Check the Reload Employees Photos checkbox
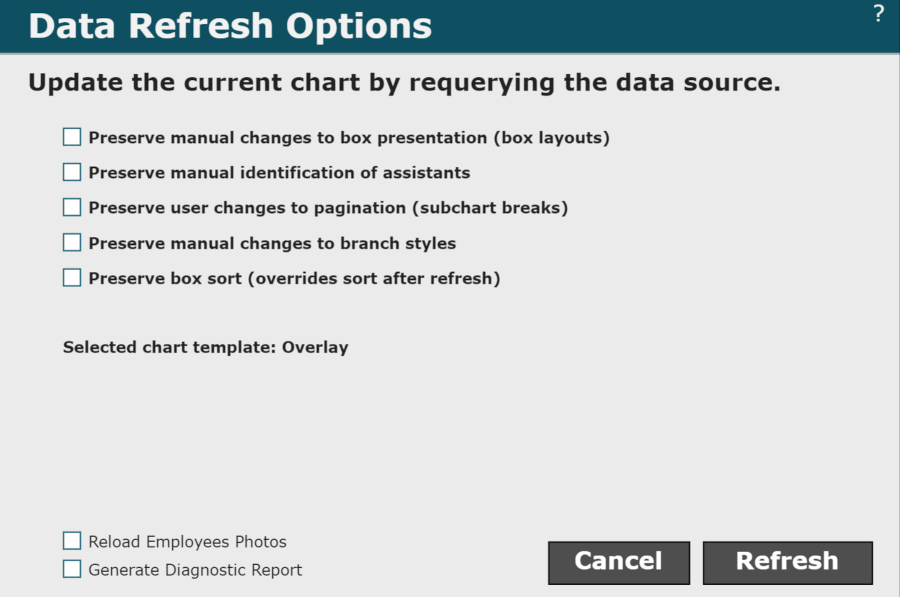Image resolution: width=900 pixels, height=597 pixels. (x=72, y=541)
